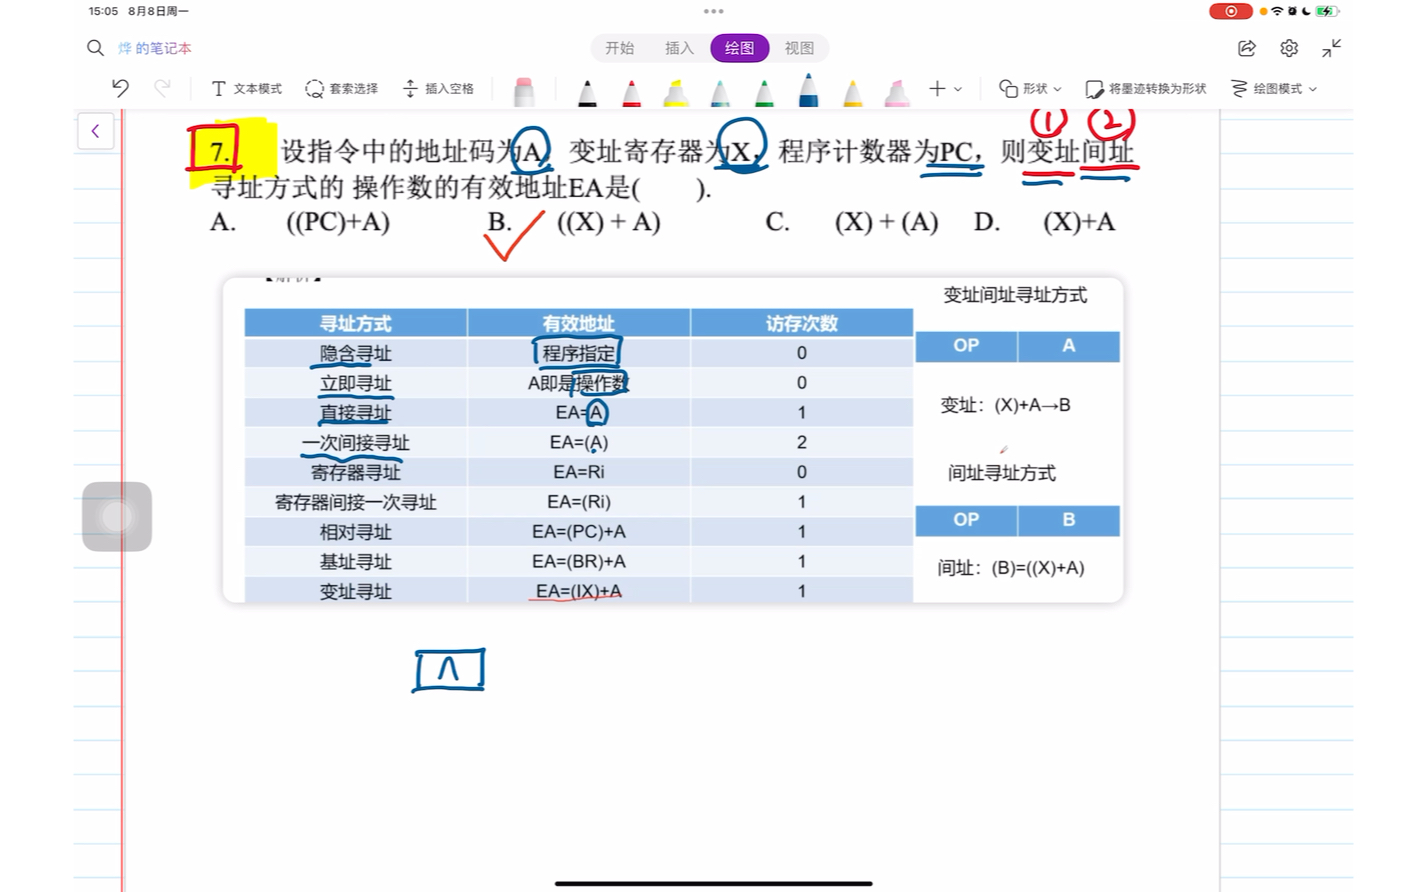Click the screen recording indicator

click(1231, 11)
